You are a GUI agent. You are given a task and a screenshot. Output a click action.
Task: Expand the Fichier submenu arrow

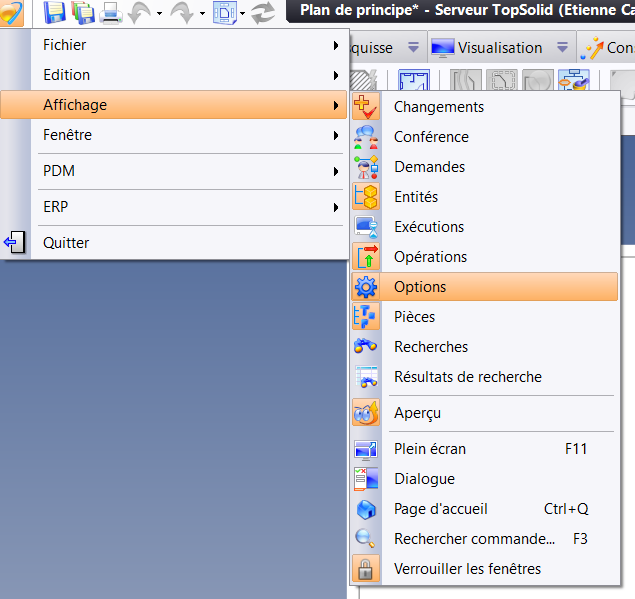(336, 45)
